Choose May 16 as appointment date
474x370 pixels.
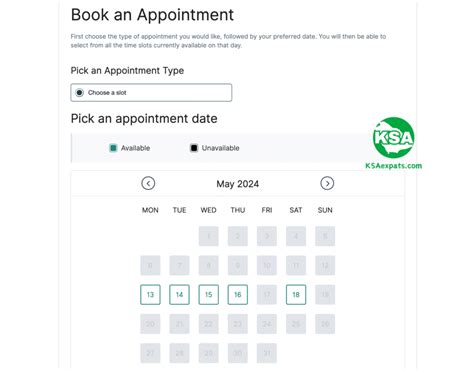click(238, 295)
